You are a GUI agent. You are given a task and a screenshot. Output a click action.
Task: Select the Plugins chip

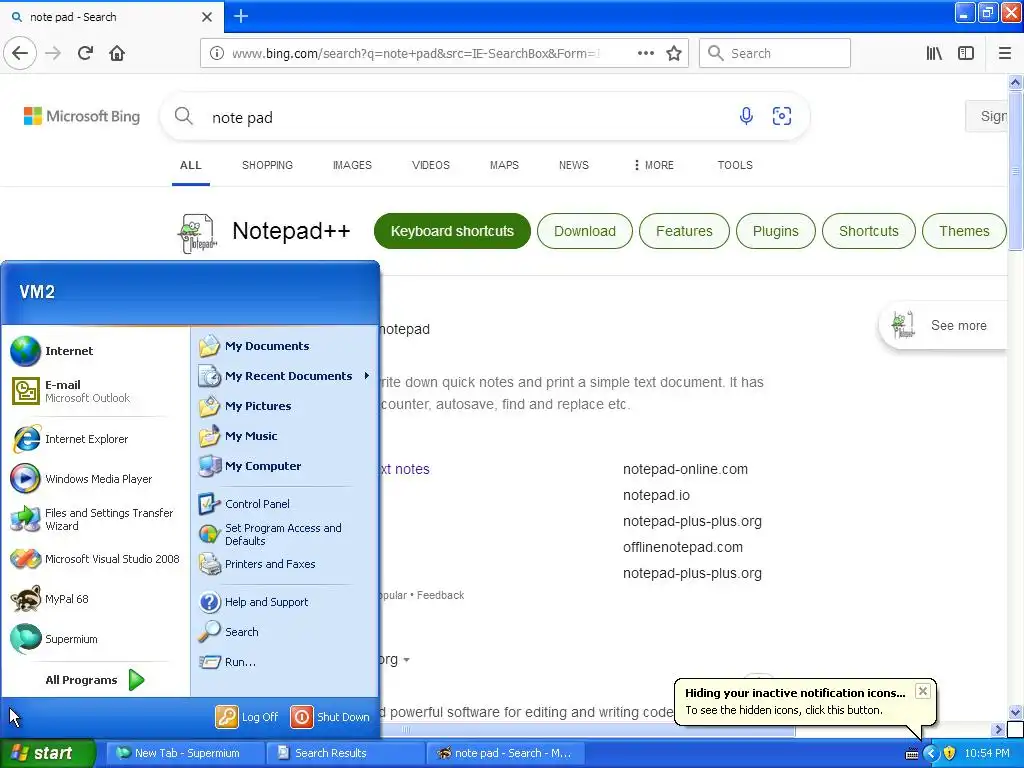[775, 231]
